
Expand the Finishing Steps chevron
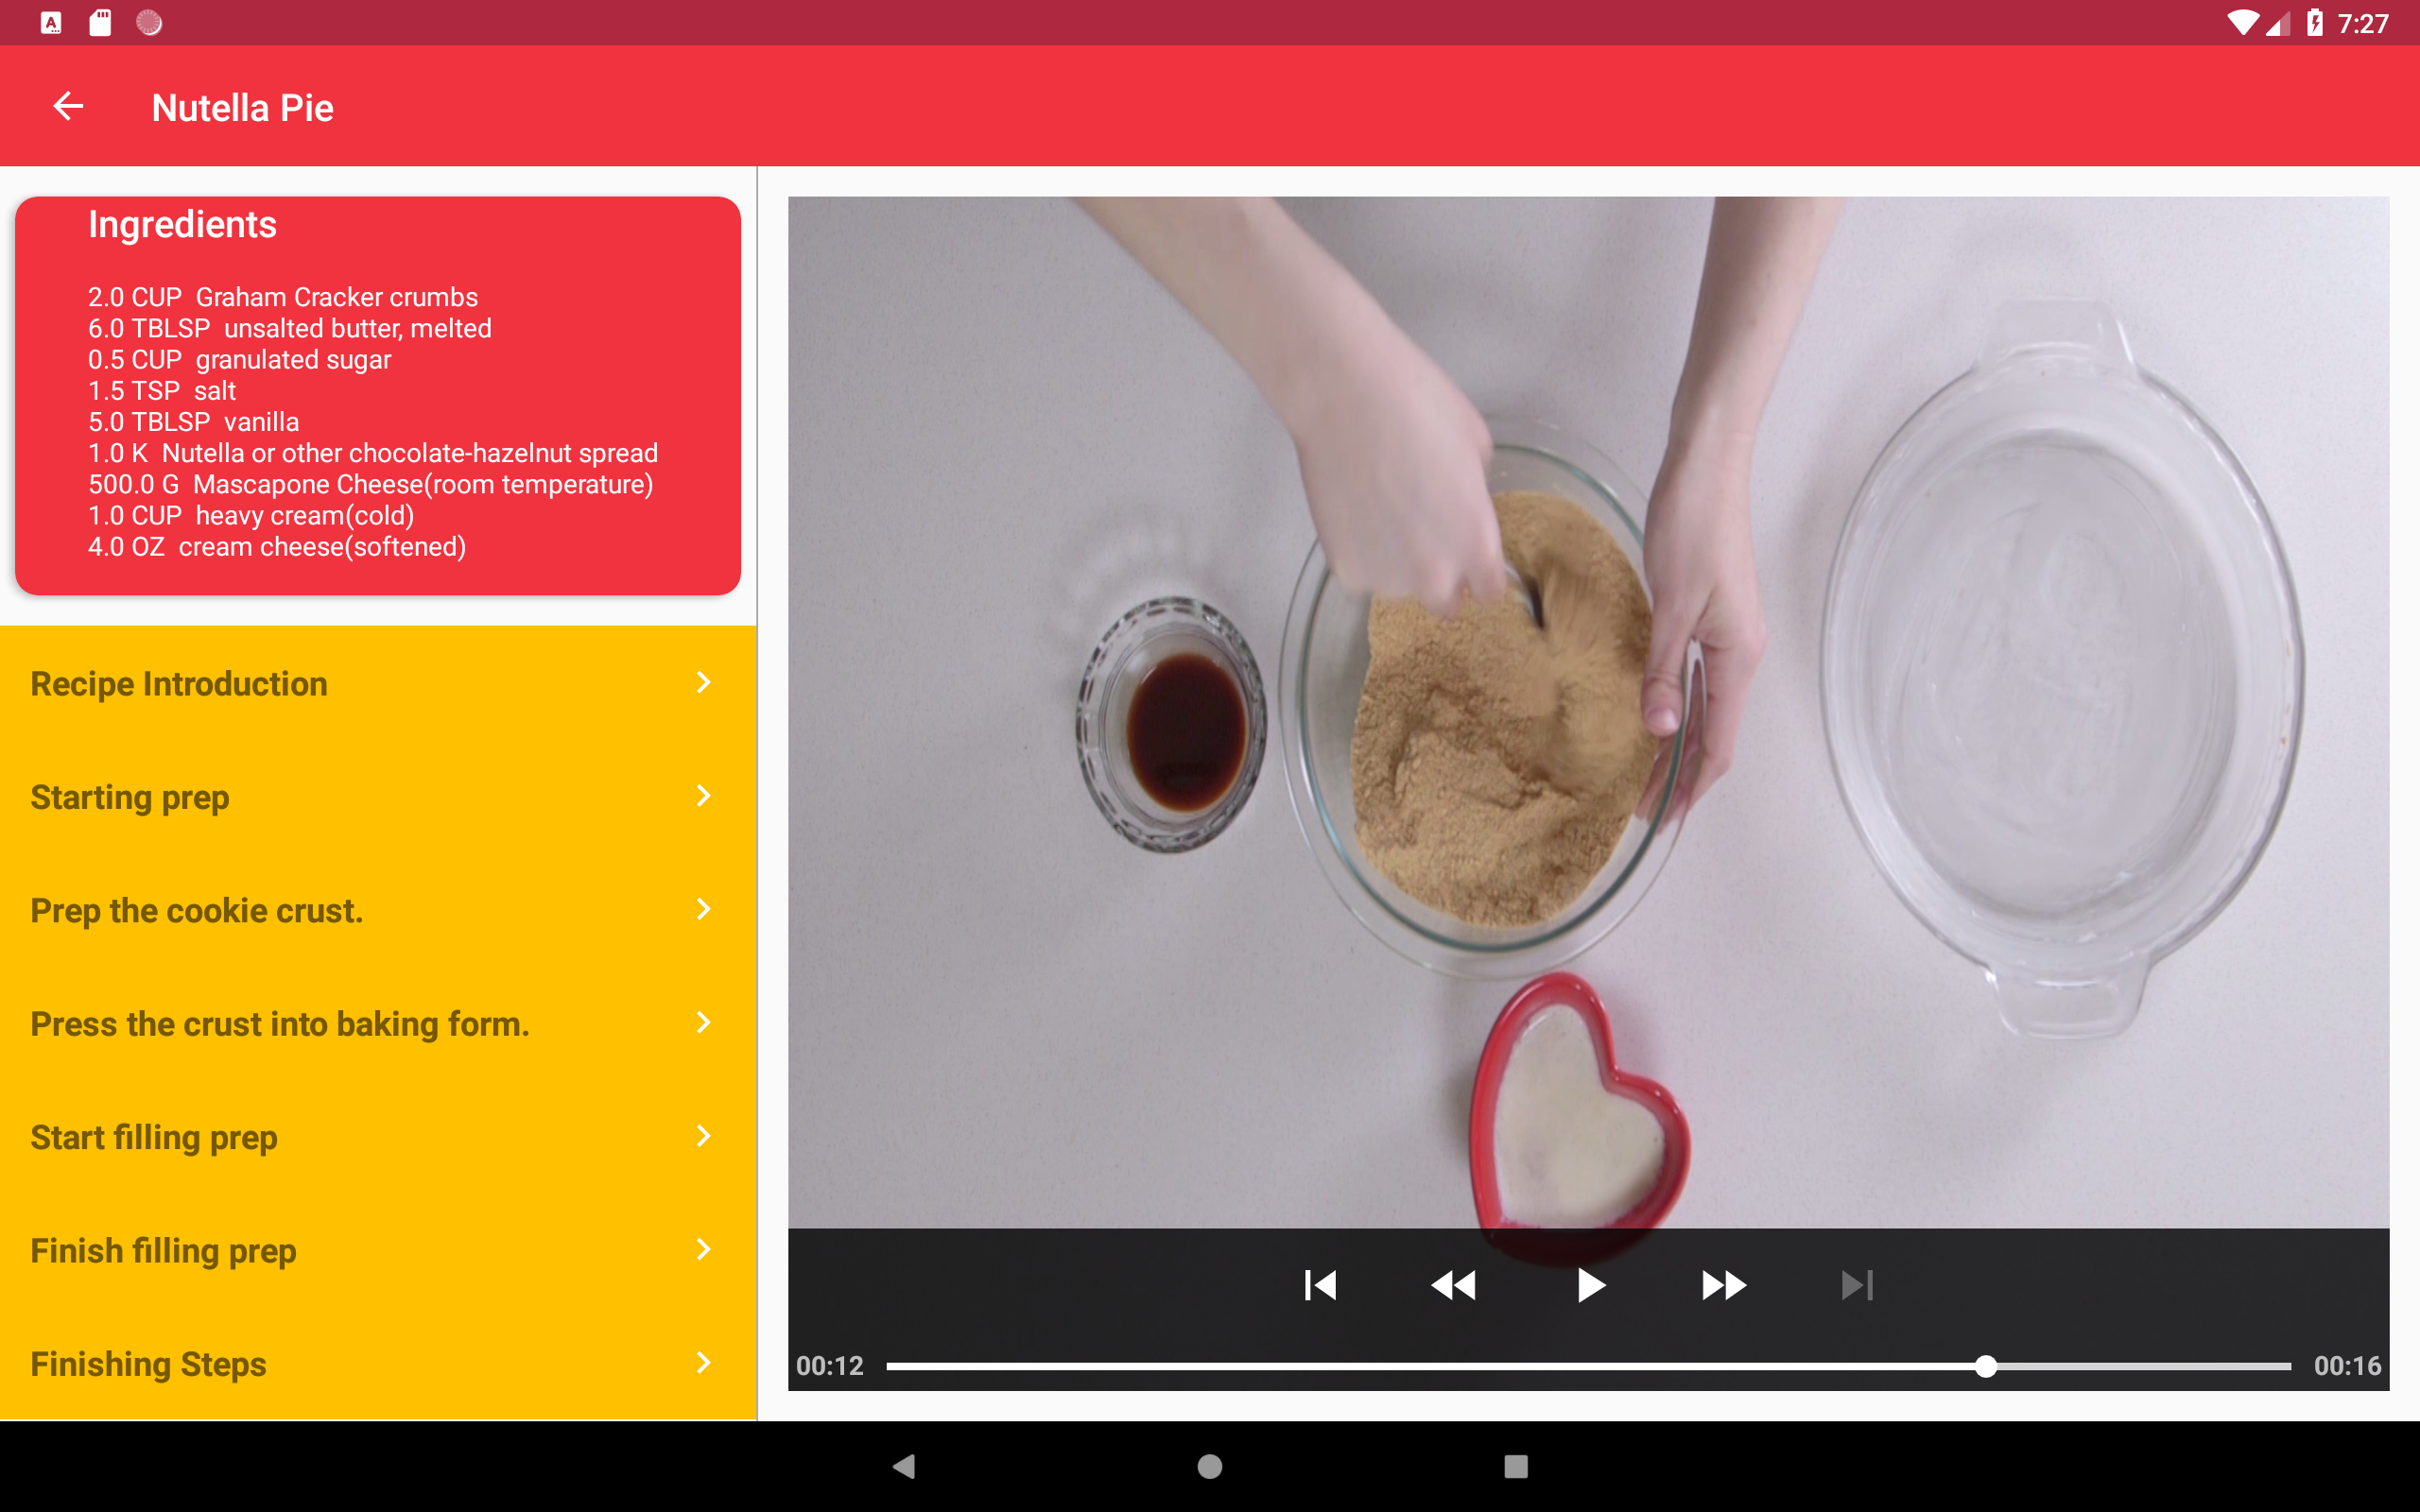pyautogui.click(x=704, y=1363)
